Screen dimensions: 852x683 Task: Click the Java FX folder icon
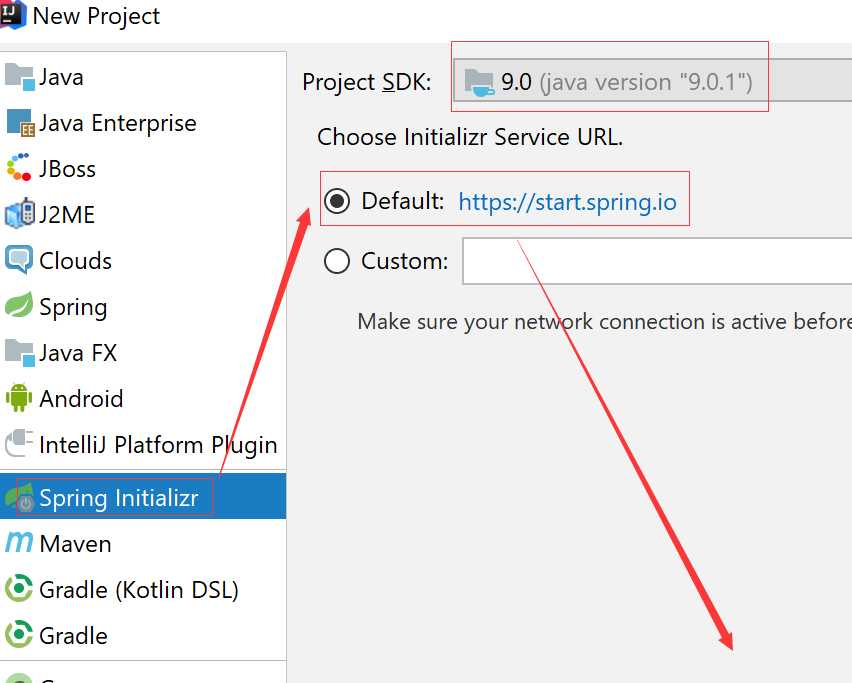point(20,352)
